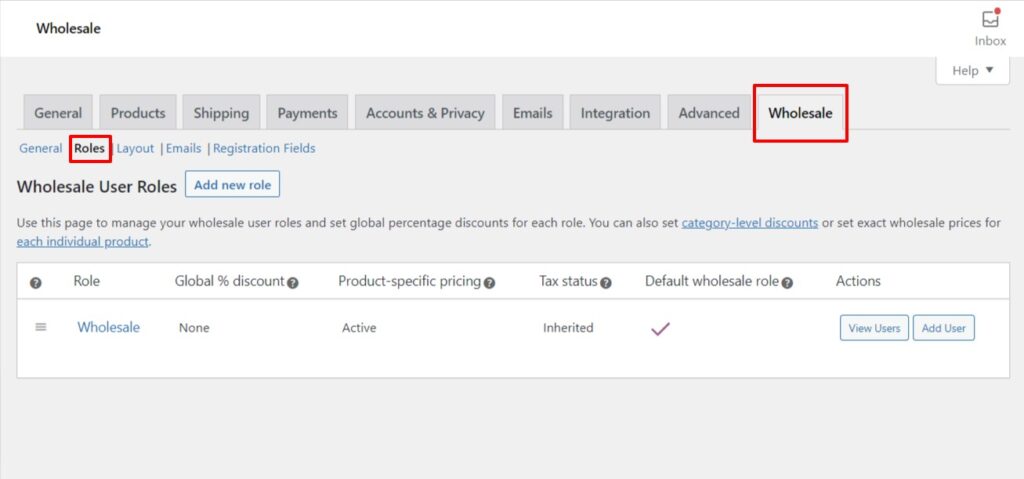The image size is (1024, 479).
Task: Click the View Users button
Action: 874,328
